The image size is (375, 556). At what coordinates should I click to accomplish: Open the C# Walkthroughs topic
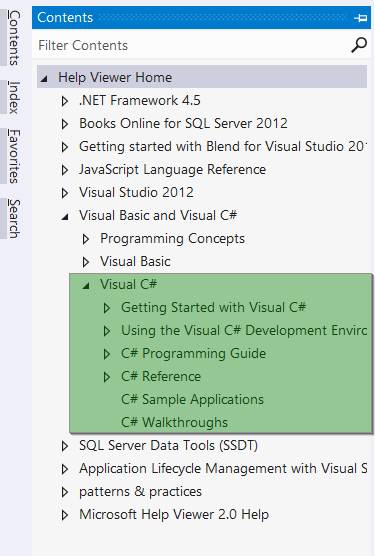click(174, 423)
